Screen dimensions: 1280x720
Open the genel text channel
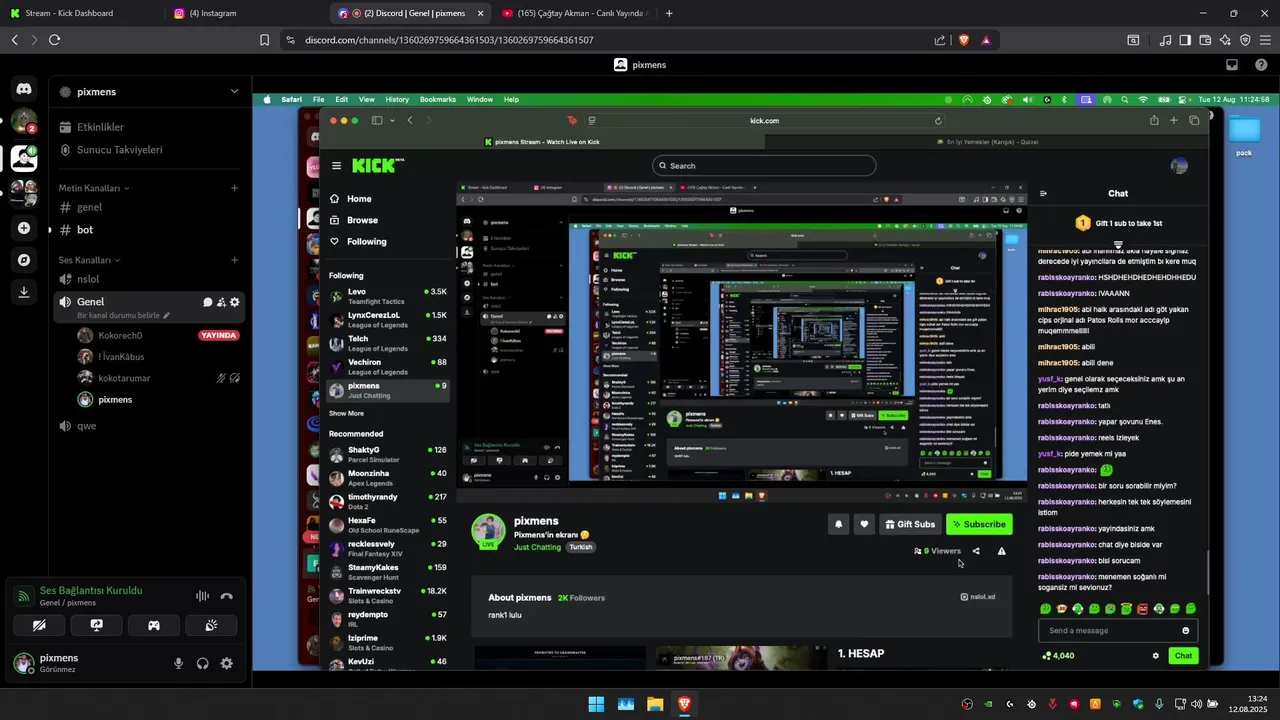pyautogui.click(x=150, y=207)
